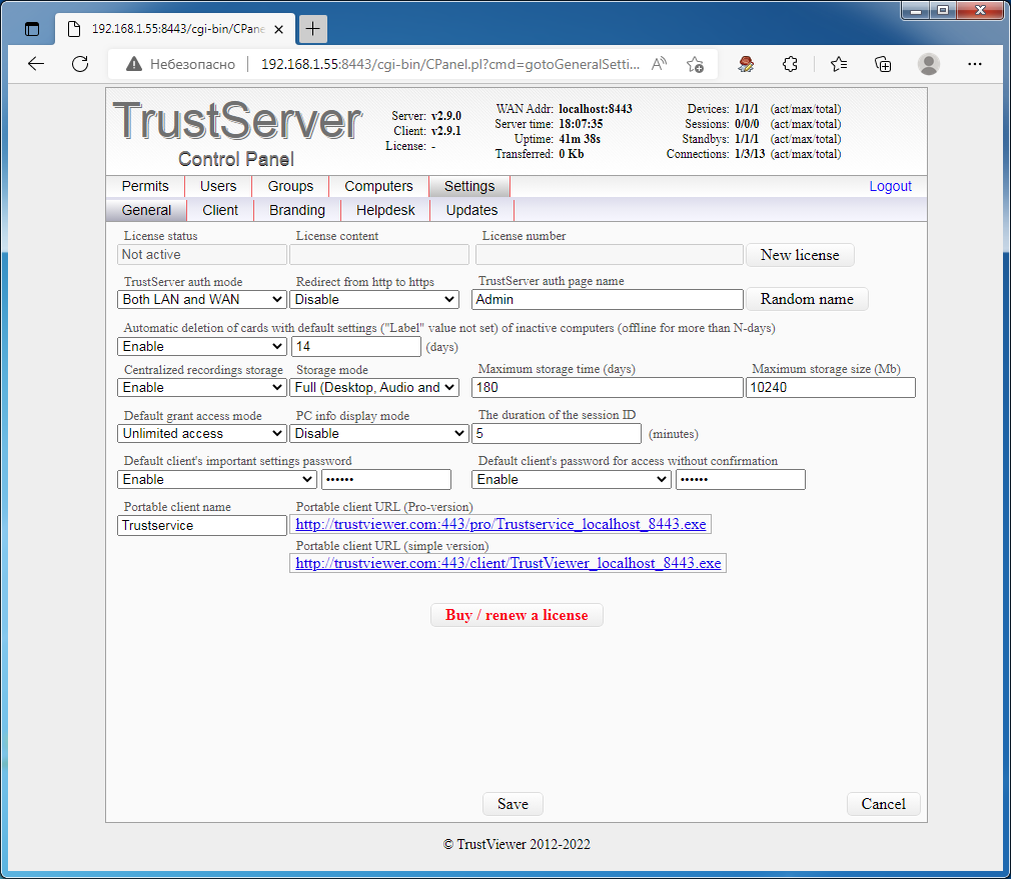Open the red-haired extension icon
1011x879 pixels.
pos(746,64)
